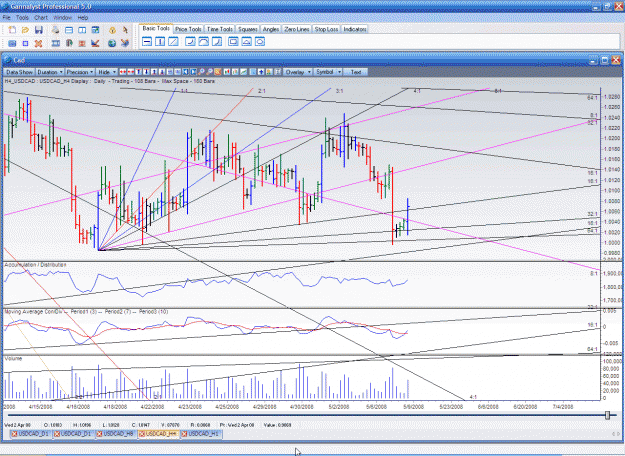Switch to the Price Tools tab
The width and height of the screenshot is (625, 456).
point(188,29)
